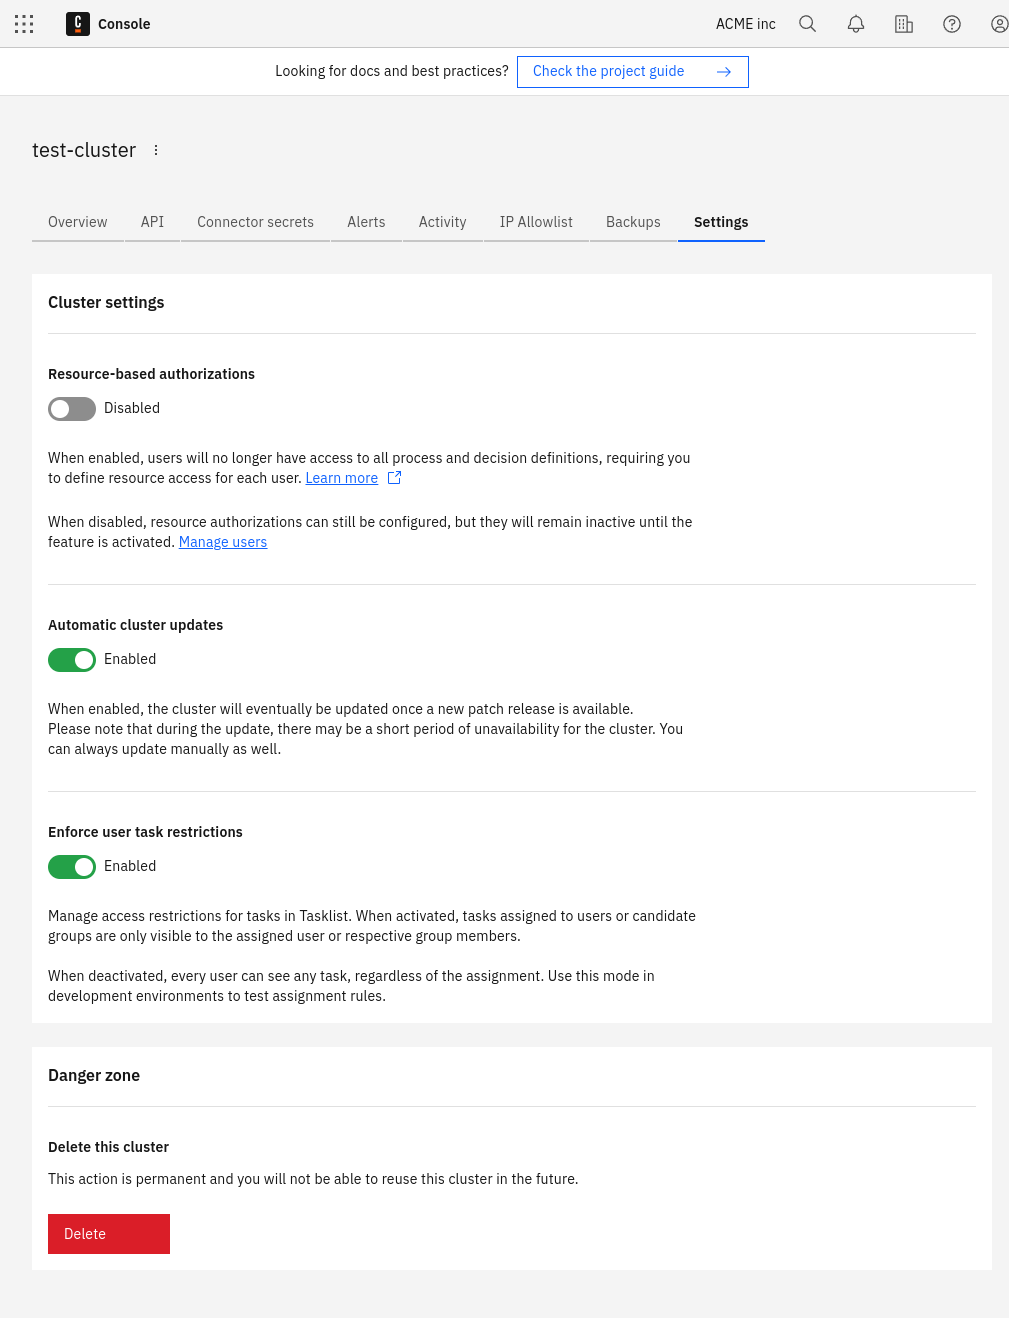Open the notifications bell
1009x1318 pixels.
point(855,24)
